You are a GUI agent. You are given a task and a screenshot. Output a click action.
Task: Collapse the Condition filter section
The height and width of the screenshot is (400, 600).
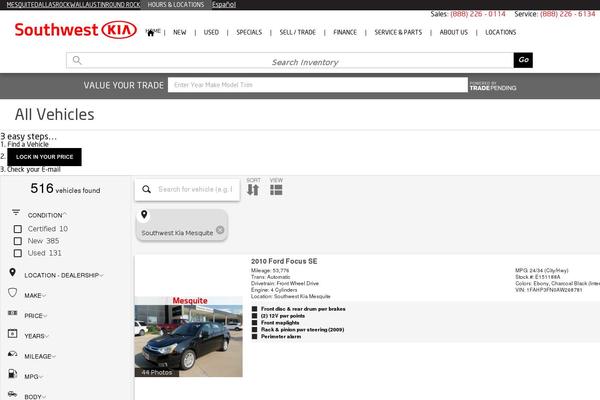[47, 215]
